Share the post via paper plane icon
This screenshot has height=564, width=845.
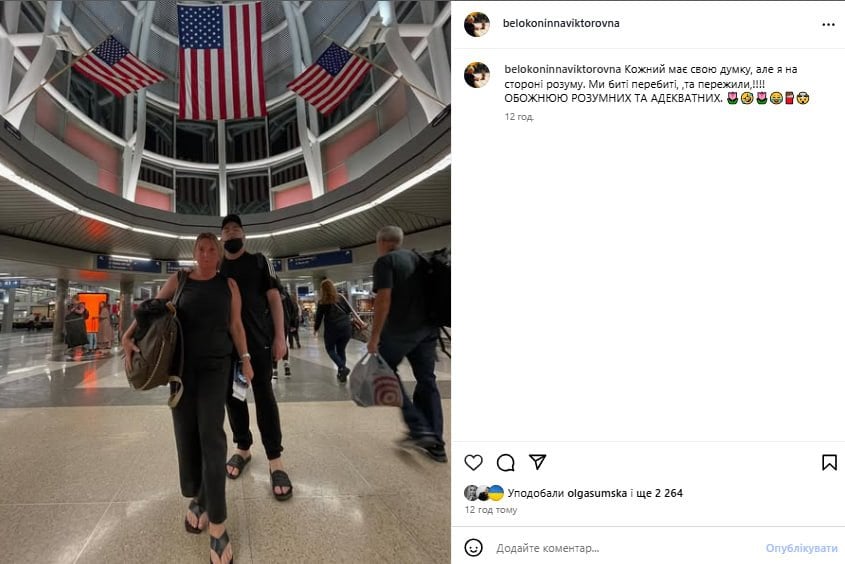pos(537,462)
